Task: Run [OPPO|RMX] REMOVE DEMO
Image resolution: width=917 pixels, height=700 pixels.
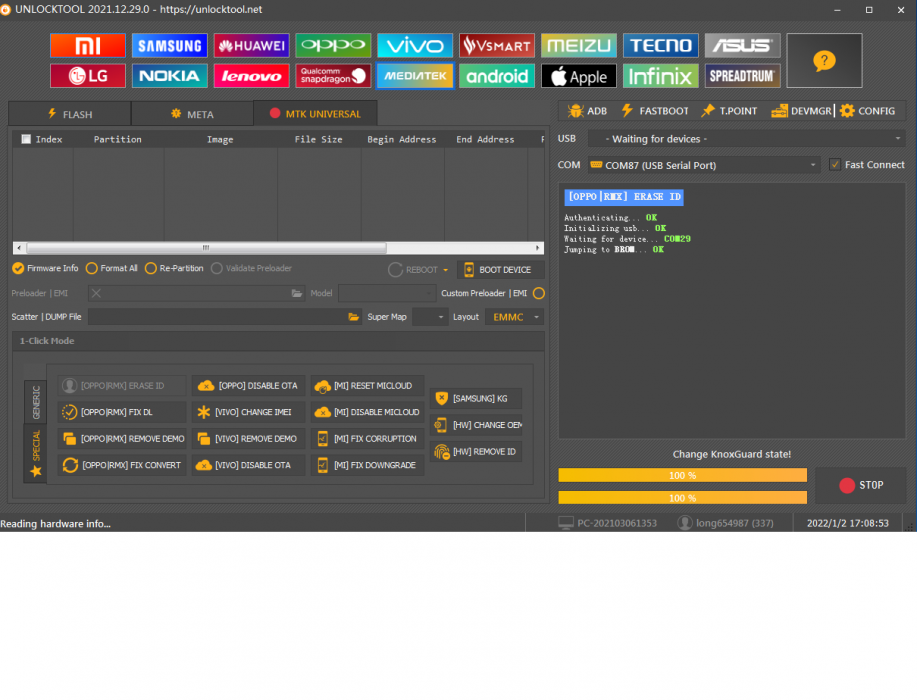Action: coord(122,439)
